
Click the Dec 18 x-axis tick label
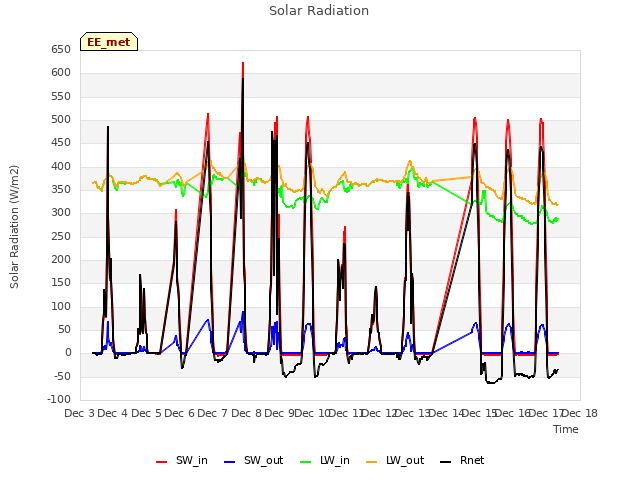(580, 413)
